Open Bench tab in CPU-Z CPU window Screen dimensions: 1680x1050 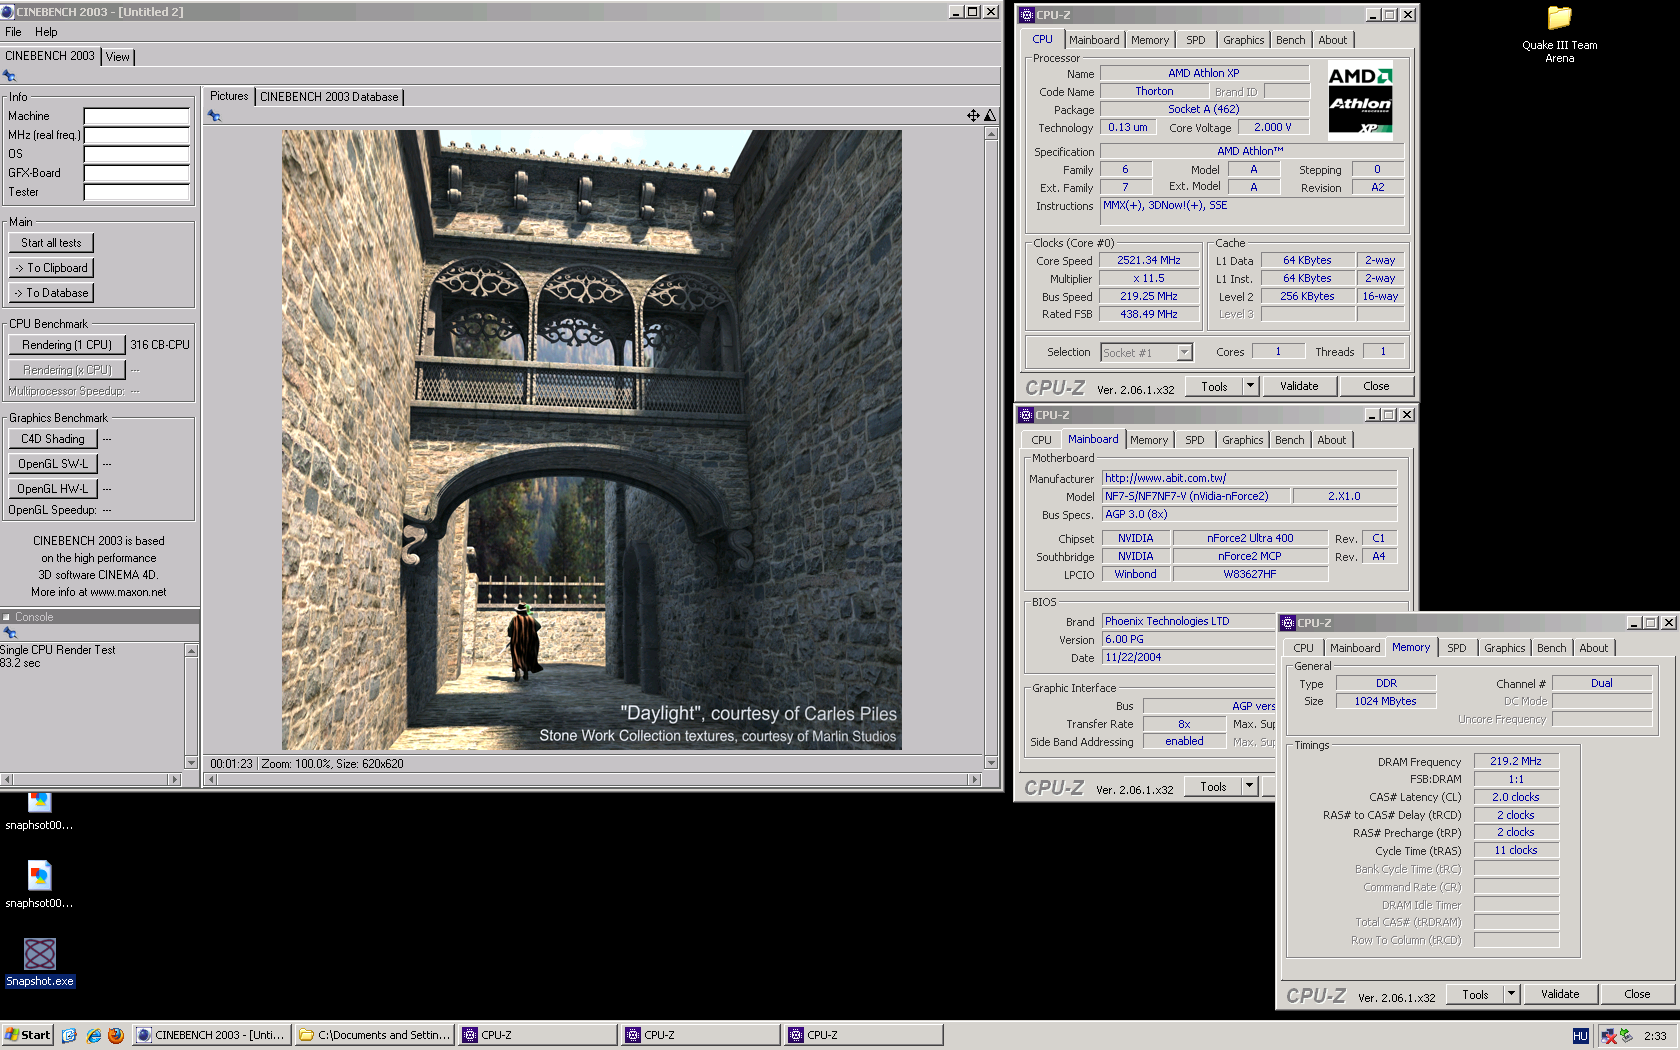tap(1290, 40)
